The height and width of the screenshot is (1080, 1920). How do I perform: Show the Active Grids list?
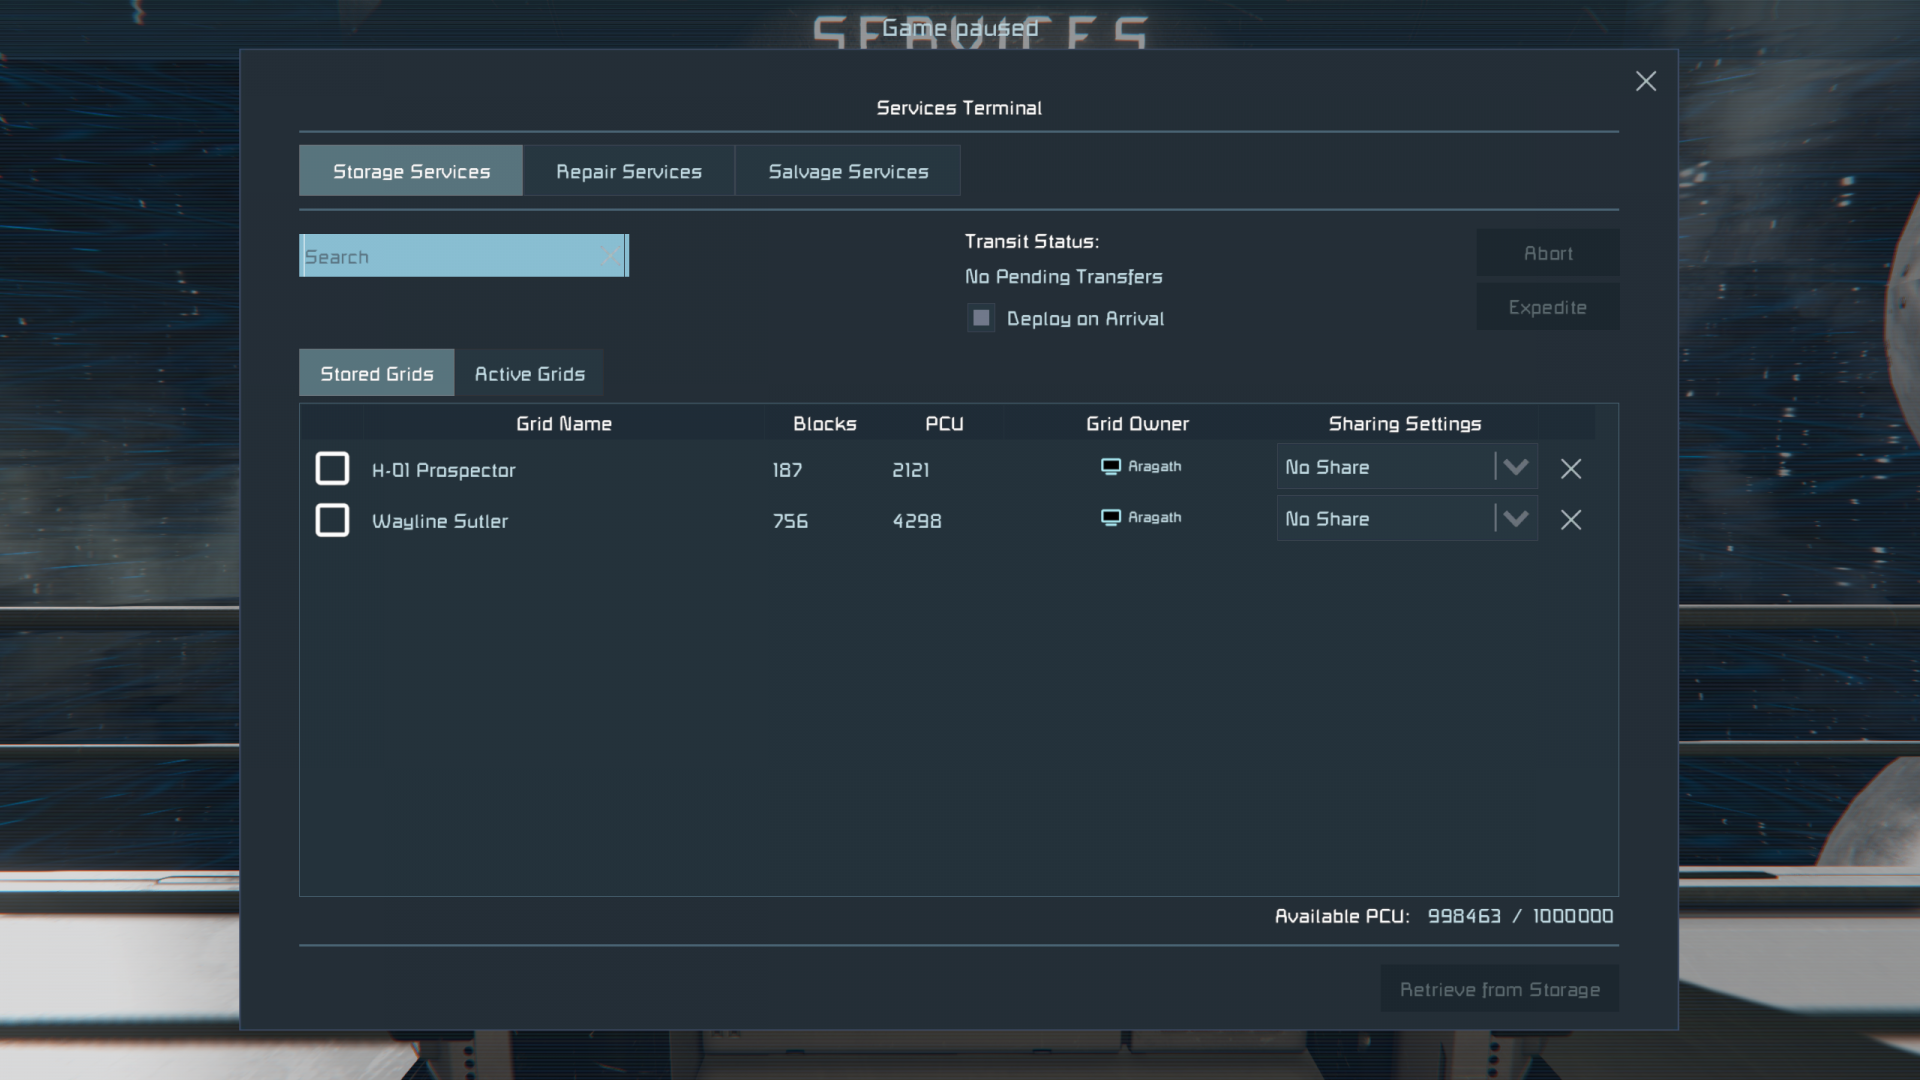[x=529, y=373]
